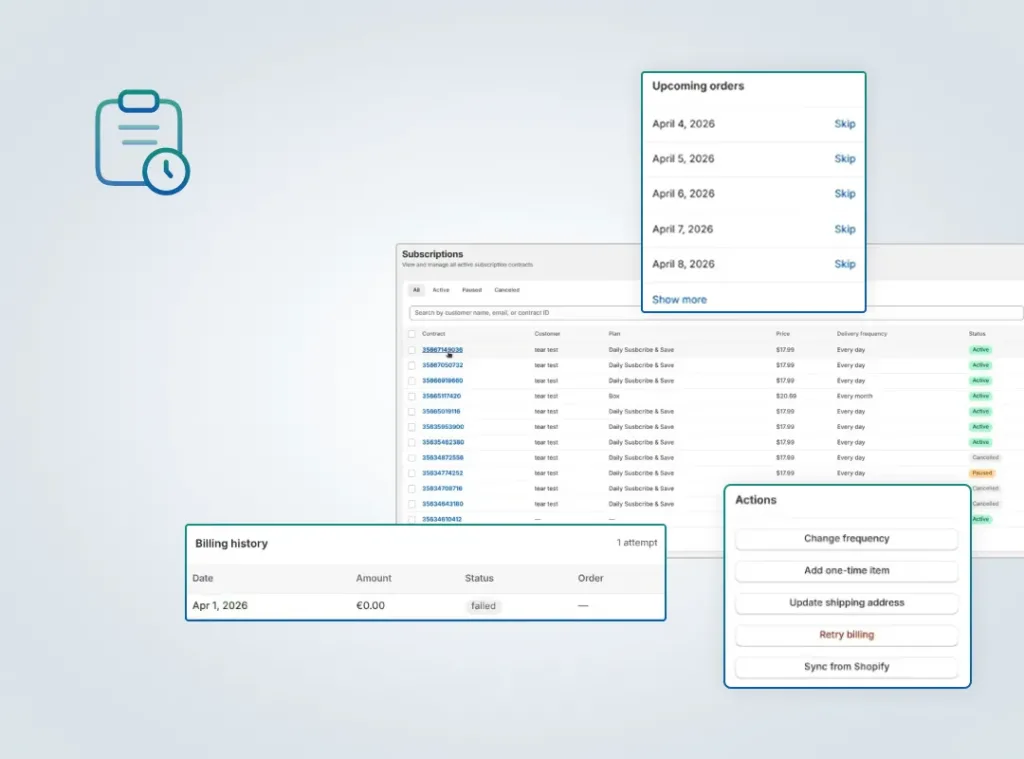The width and height of the screenshot is (1024, 759).
Task: Open contract link 35835482380
Action: [443, 442]
